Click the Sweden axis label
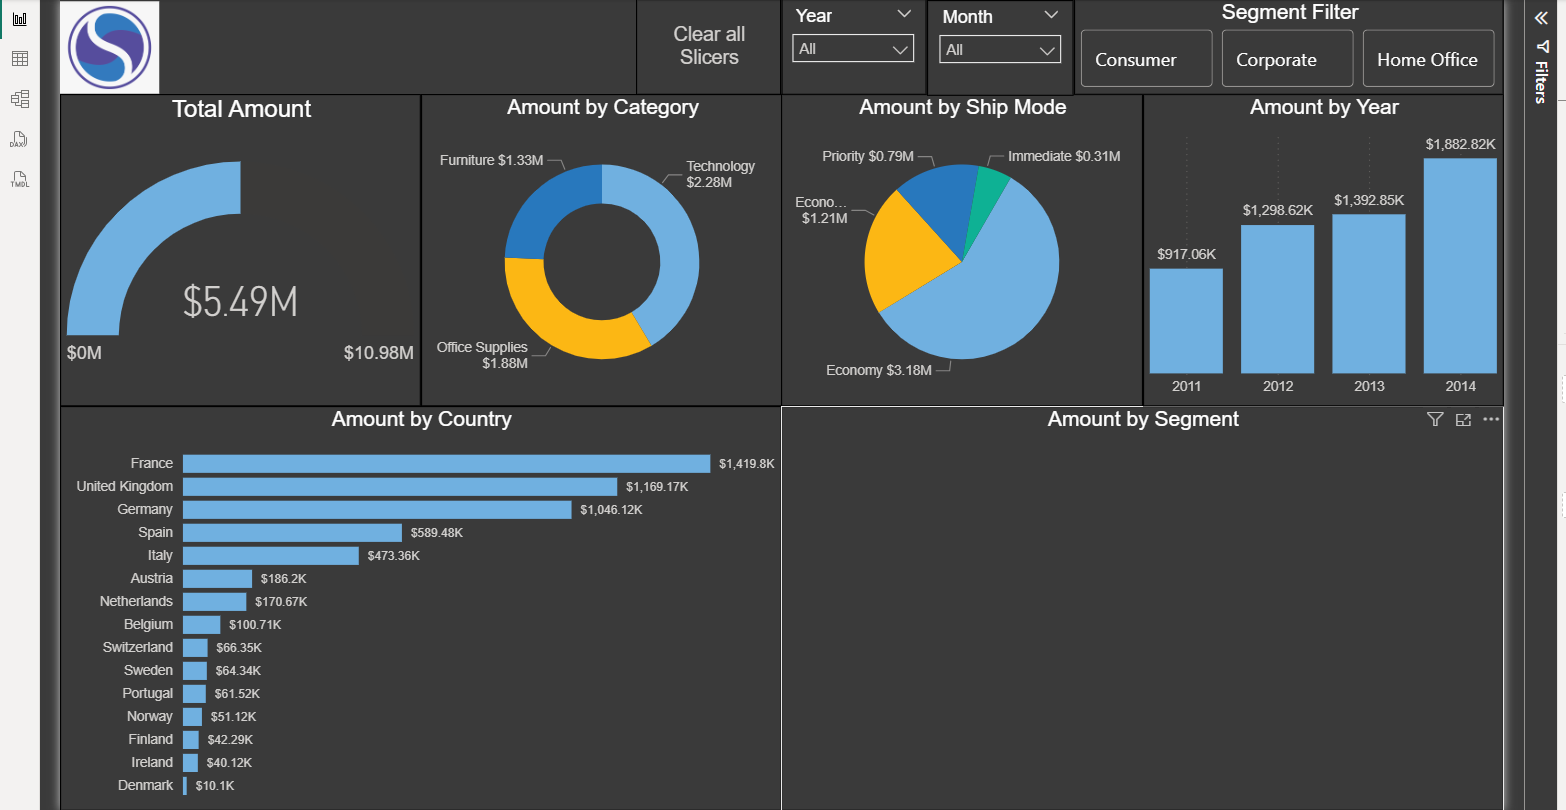This screenshot has height=810, width=1566. pos(148,670)
